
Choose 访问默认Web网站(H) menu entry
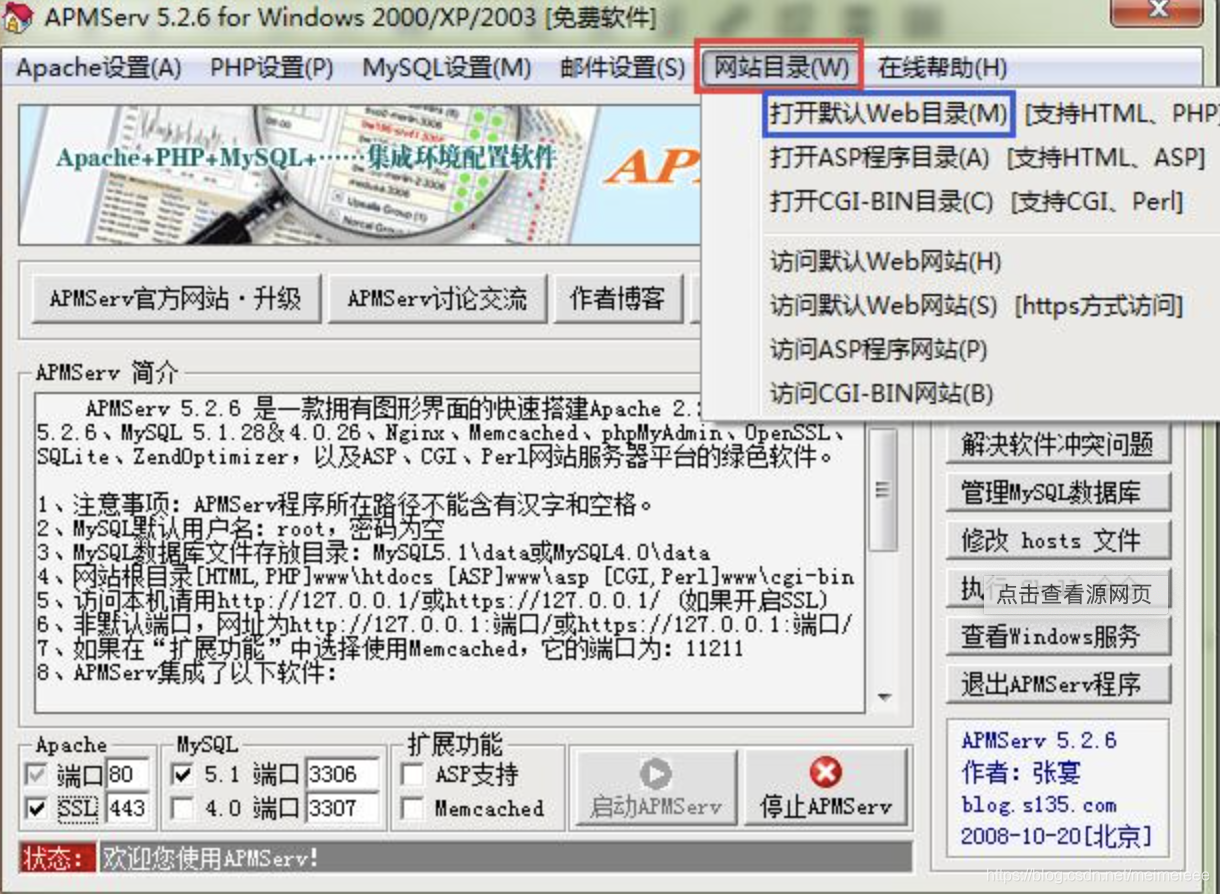click(885, 262)
